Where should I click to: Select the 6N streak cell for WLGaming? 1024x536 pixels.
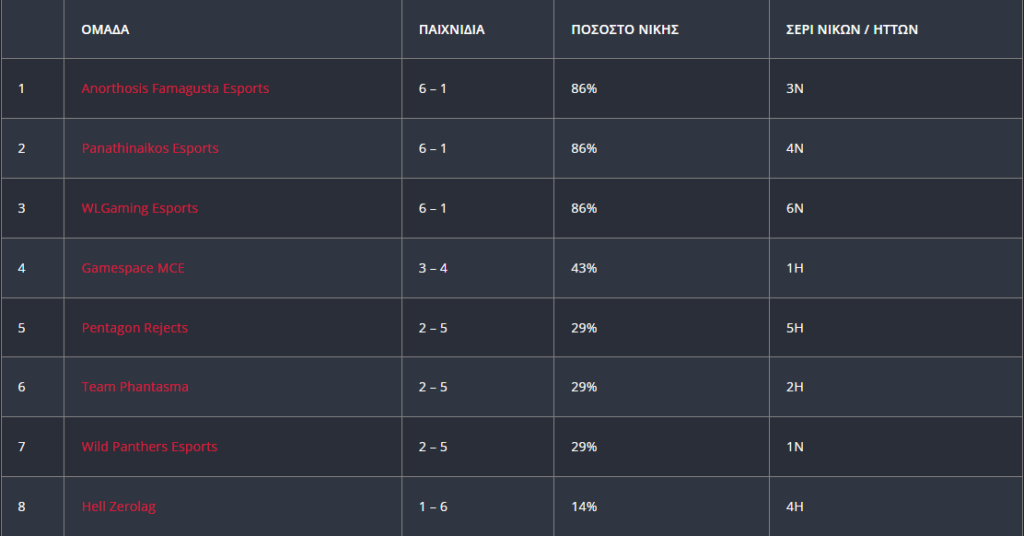[896, 208]
